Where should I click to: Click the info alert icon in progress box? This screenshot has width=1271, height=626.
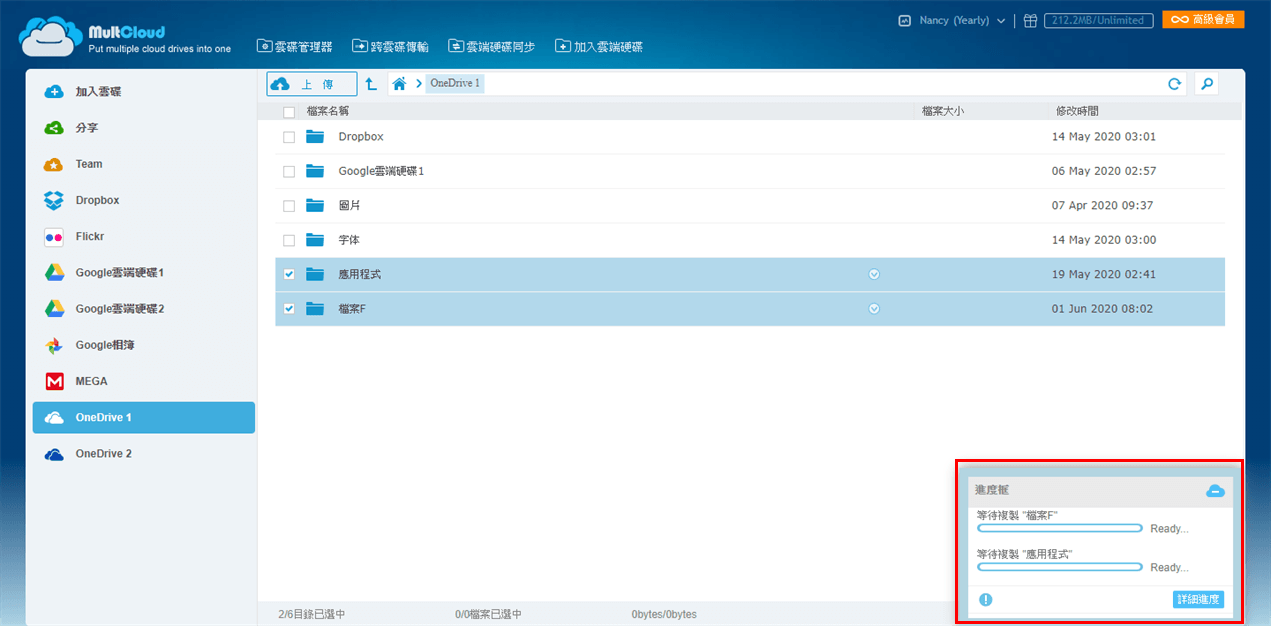[985, 600]
